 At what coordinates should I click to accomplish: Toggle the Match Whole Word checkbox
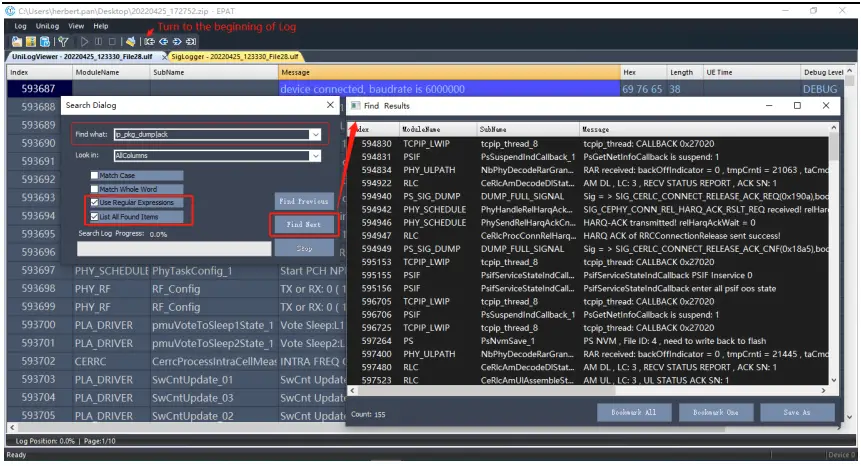click(x=94, y=189)
